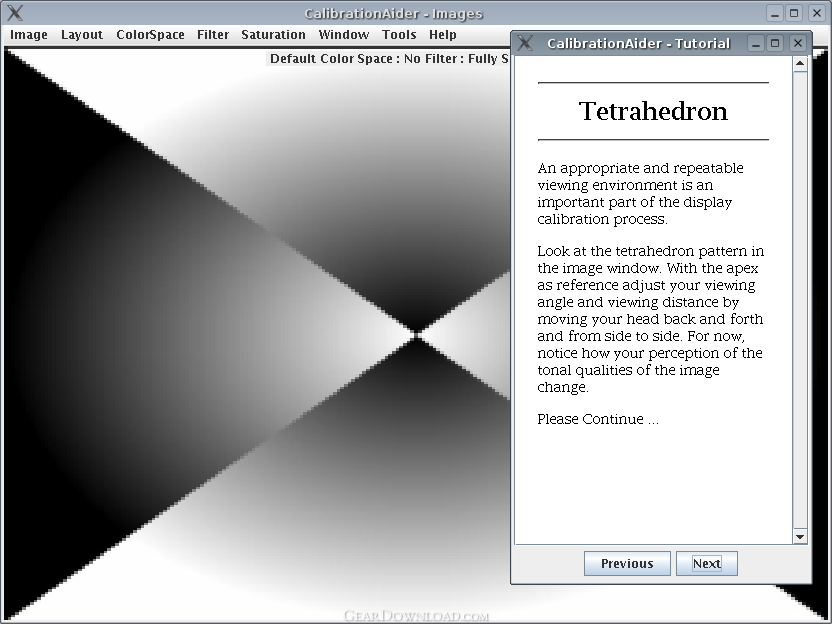Click the tutorial scrollbar up arrow
Image resolution: width=832 pixels, height=624 pixels.
pyautogui.click(x=800, y=65)
